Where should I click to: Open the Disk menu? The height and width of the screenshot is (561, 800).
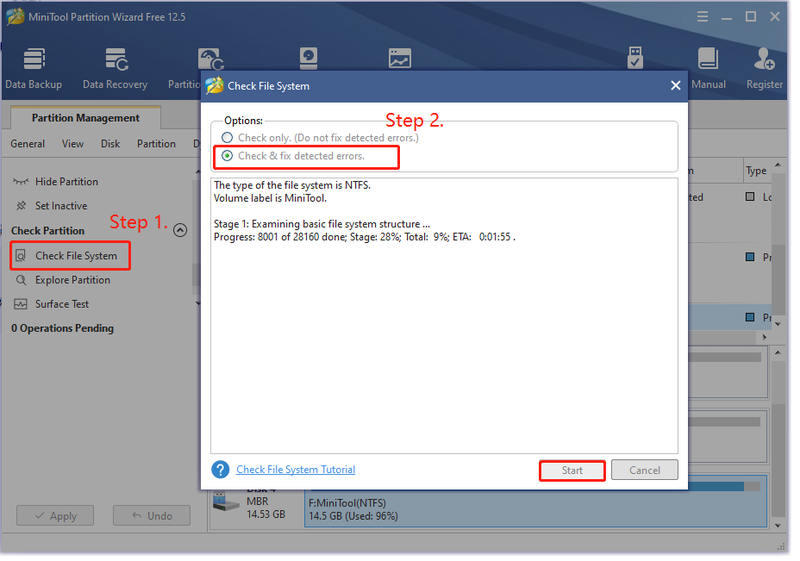pyautogui.click(x=110, y=144)
